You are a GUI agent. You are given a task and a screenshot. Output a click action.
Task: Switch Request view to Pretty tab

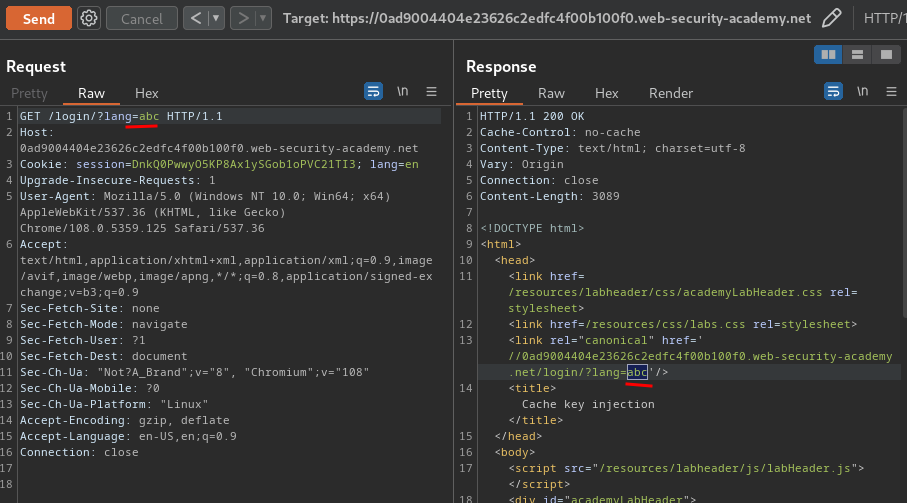click(29, 93)
